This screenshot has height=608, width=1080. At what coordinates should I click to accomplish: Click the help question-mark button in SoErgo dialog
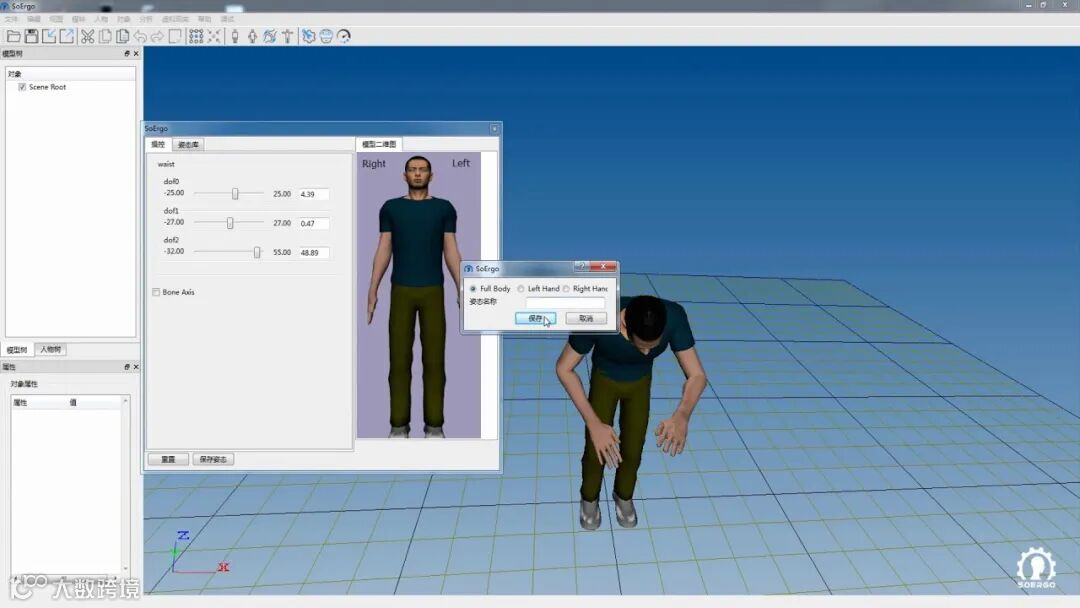581,267
